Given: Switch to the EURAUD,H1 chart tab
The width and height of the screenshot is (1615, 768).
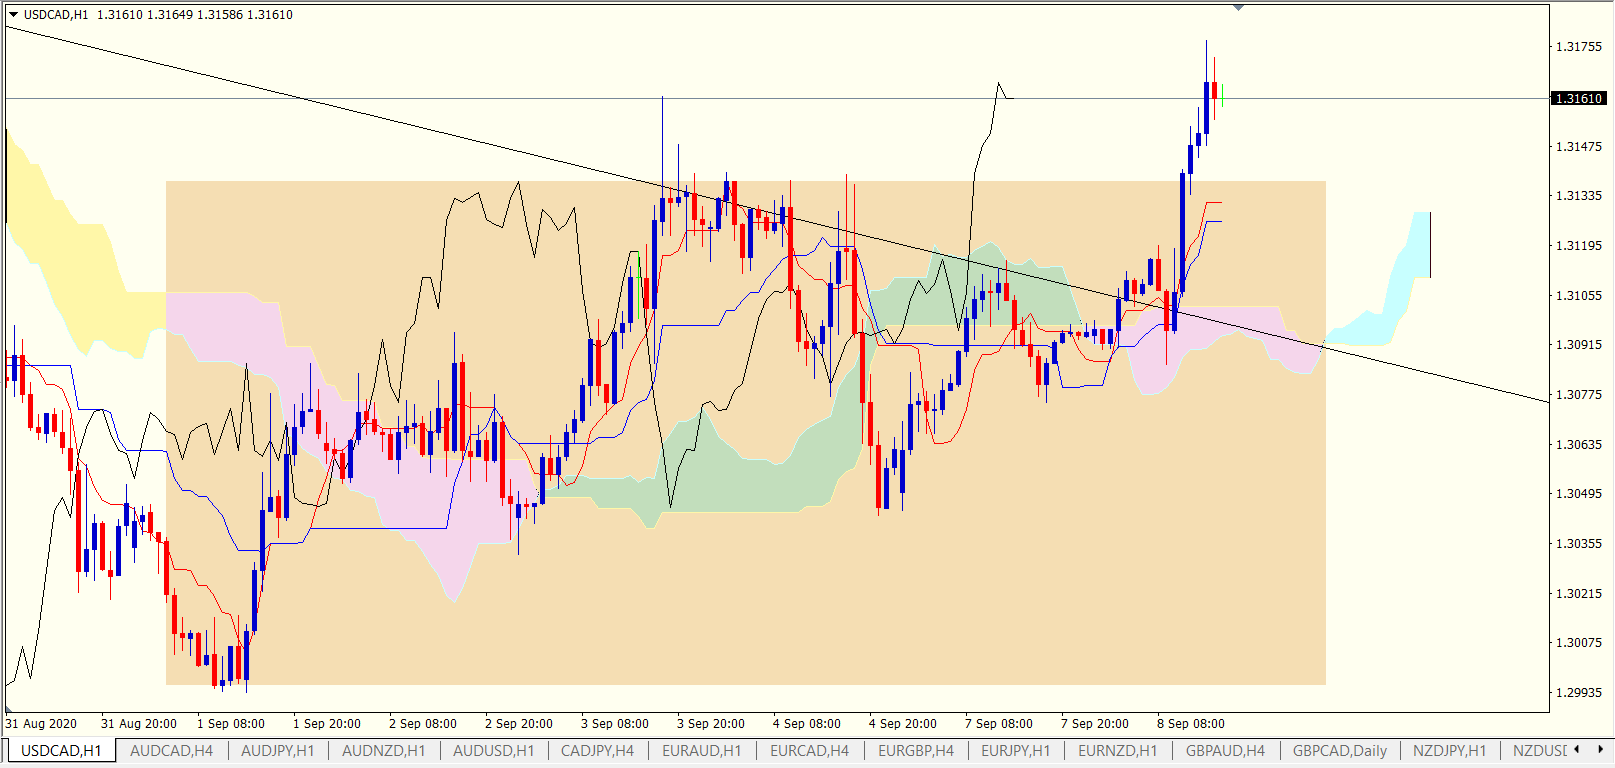Looking at the screenshot, I should tap(701, 750).
